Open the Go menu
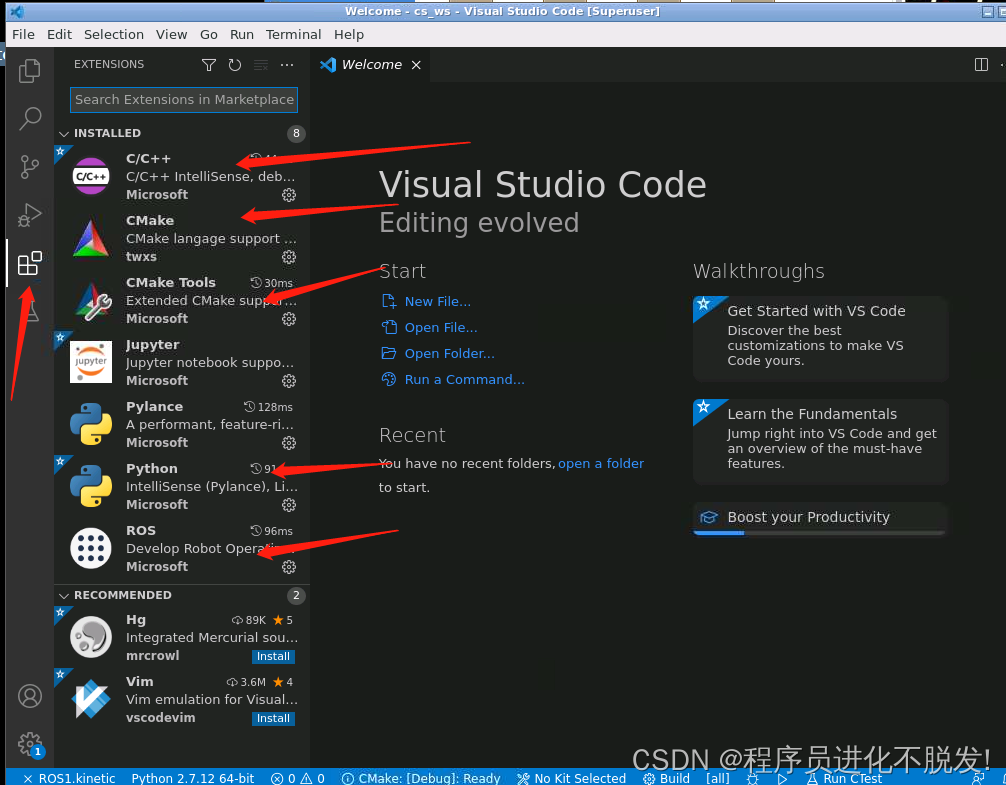This screenshot has height=785, width=1006. point(209,35)
